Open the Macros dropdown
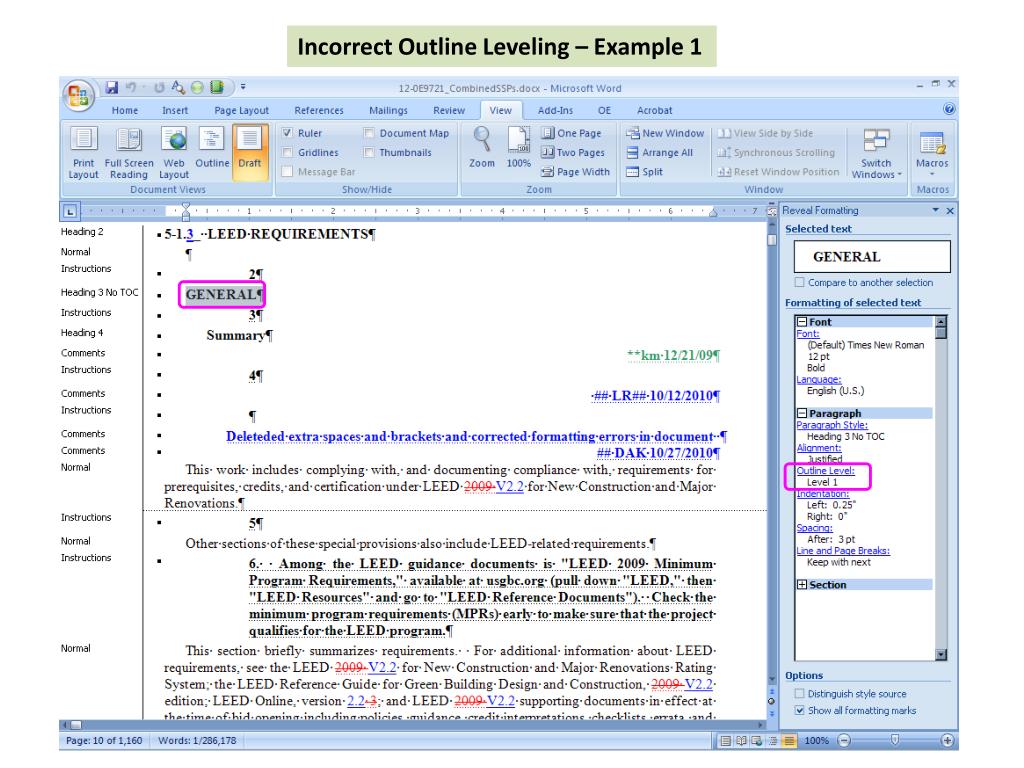The image size is (1024, 768). coord(932,153)
